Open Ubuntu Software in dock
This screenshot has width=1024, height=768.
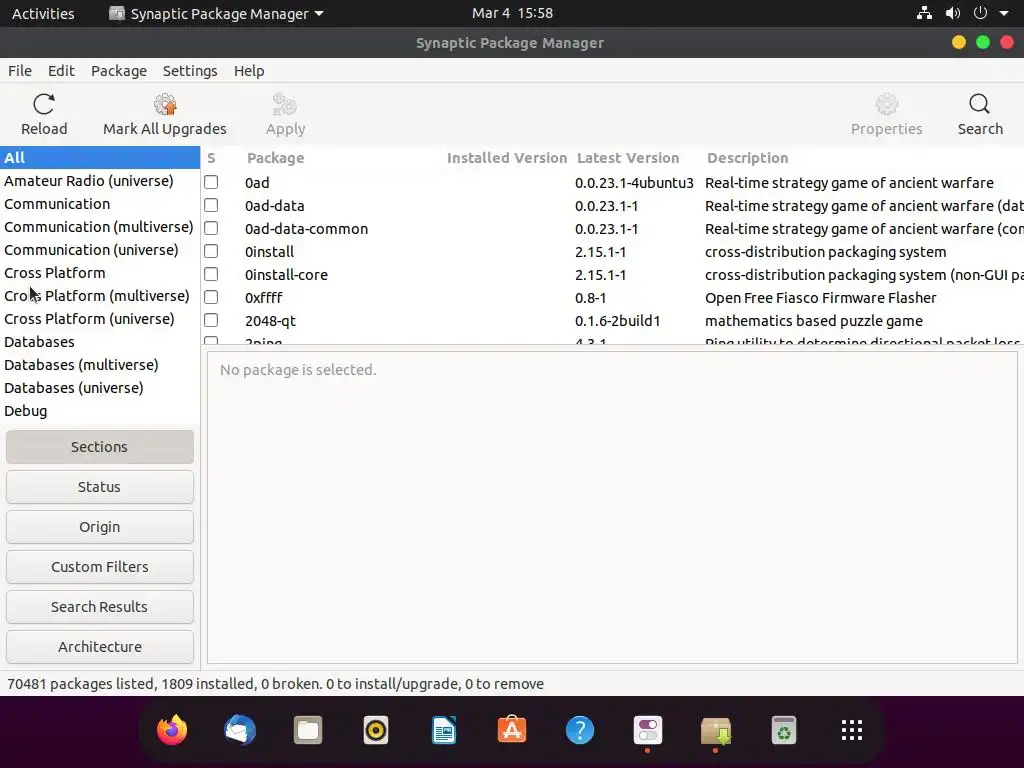(x=511, y=730)
